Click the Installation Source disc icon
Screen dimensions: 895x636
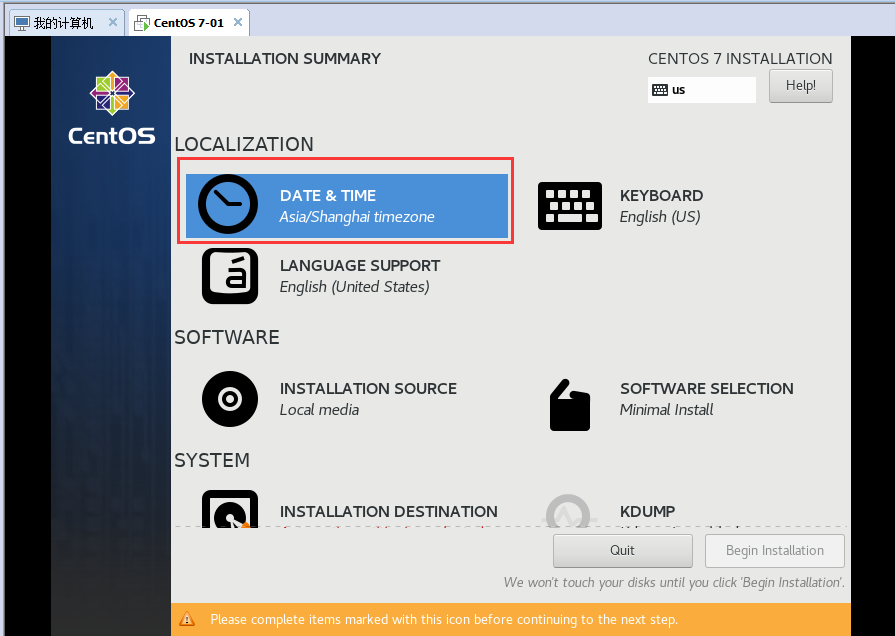tap(230, 399)
